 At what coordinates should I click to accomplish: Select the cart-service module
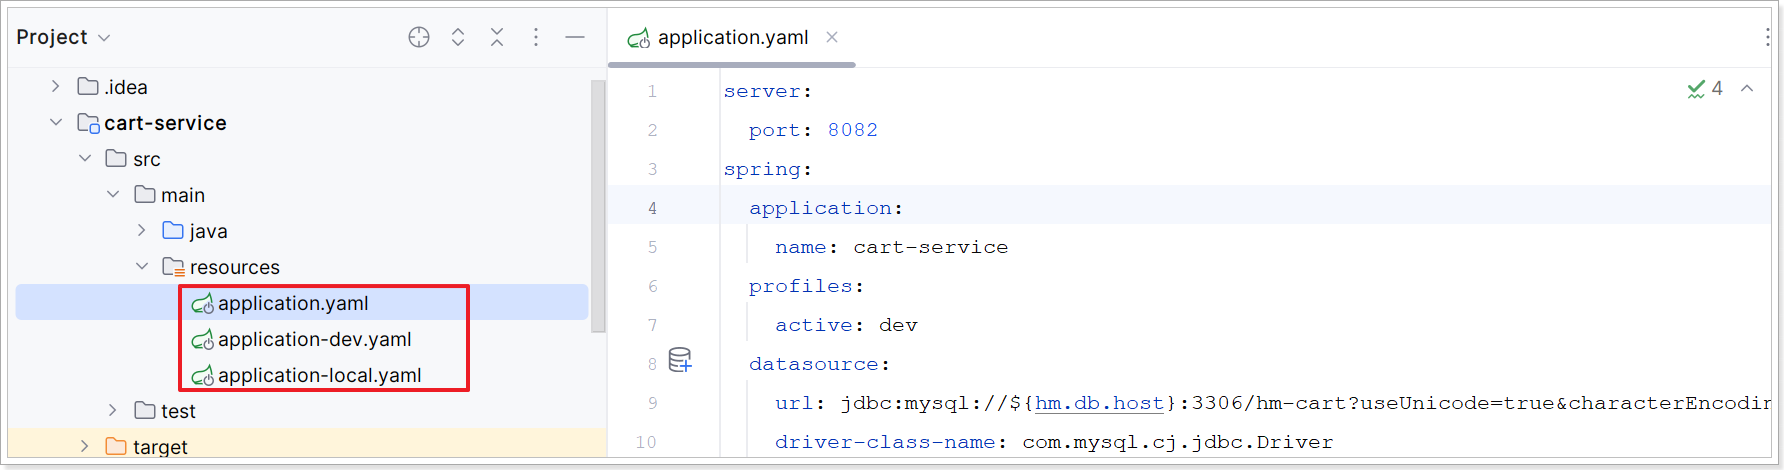(x=302, y=123)
